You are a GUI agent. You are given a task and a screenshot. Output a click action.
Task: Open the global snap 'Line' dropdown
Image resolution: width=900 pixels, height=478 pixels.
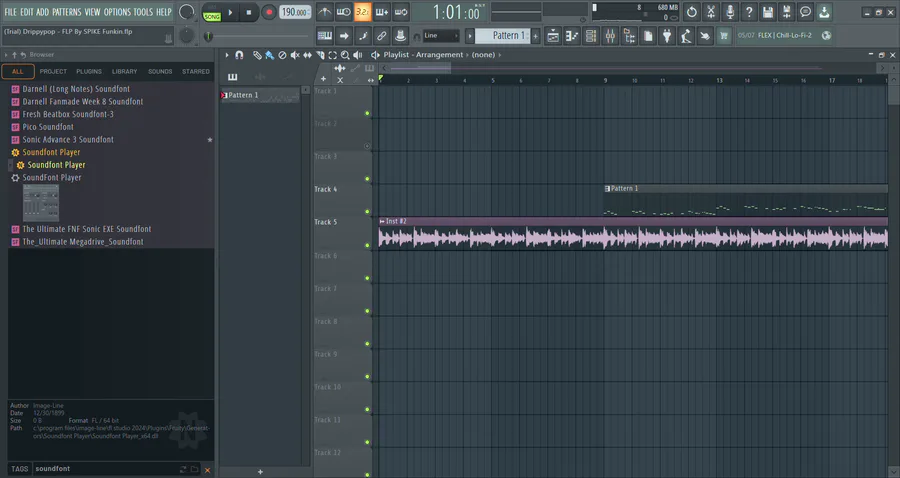point(441,36)
